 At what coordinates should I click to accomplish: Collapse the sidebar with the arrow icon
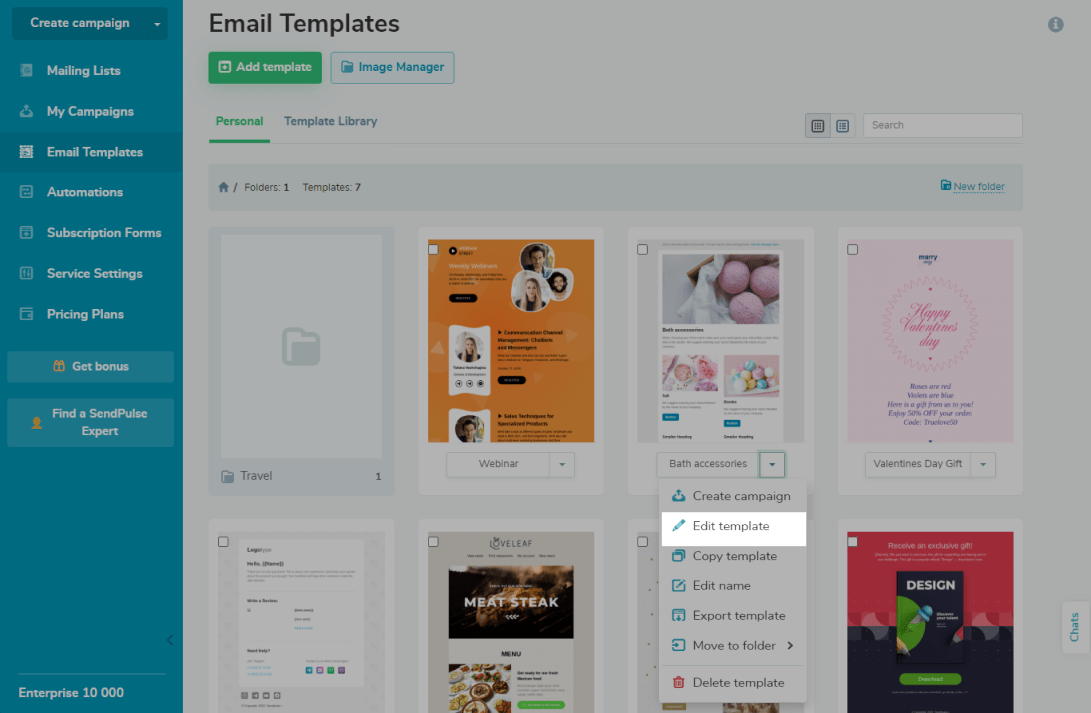point(170,640)
